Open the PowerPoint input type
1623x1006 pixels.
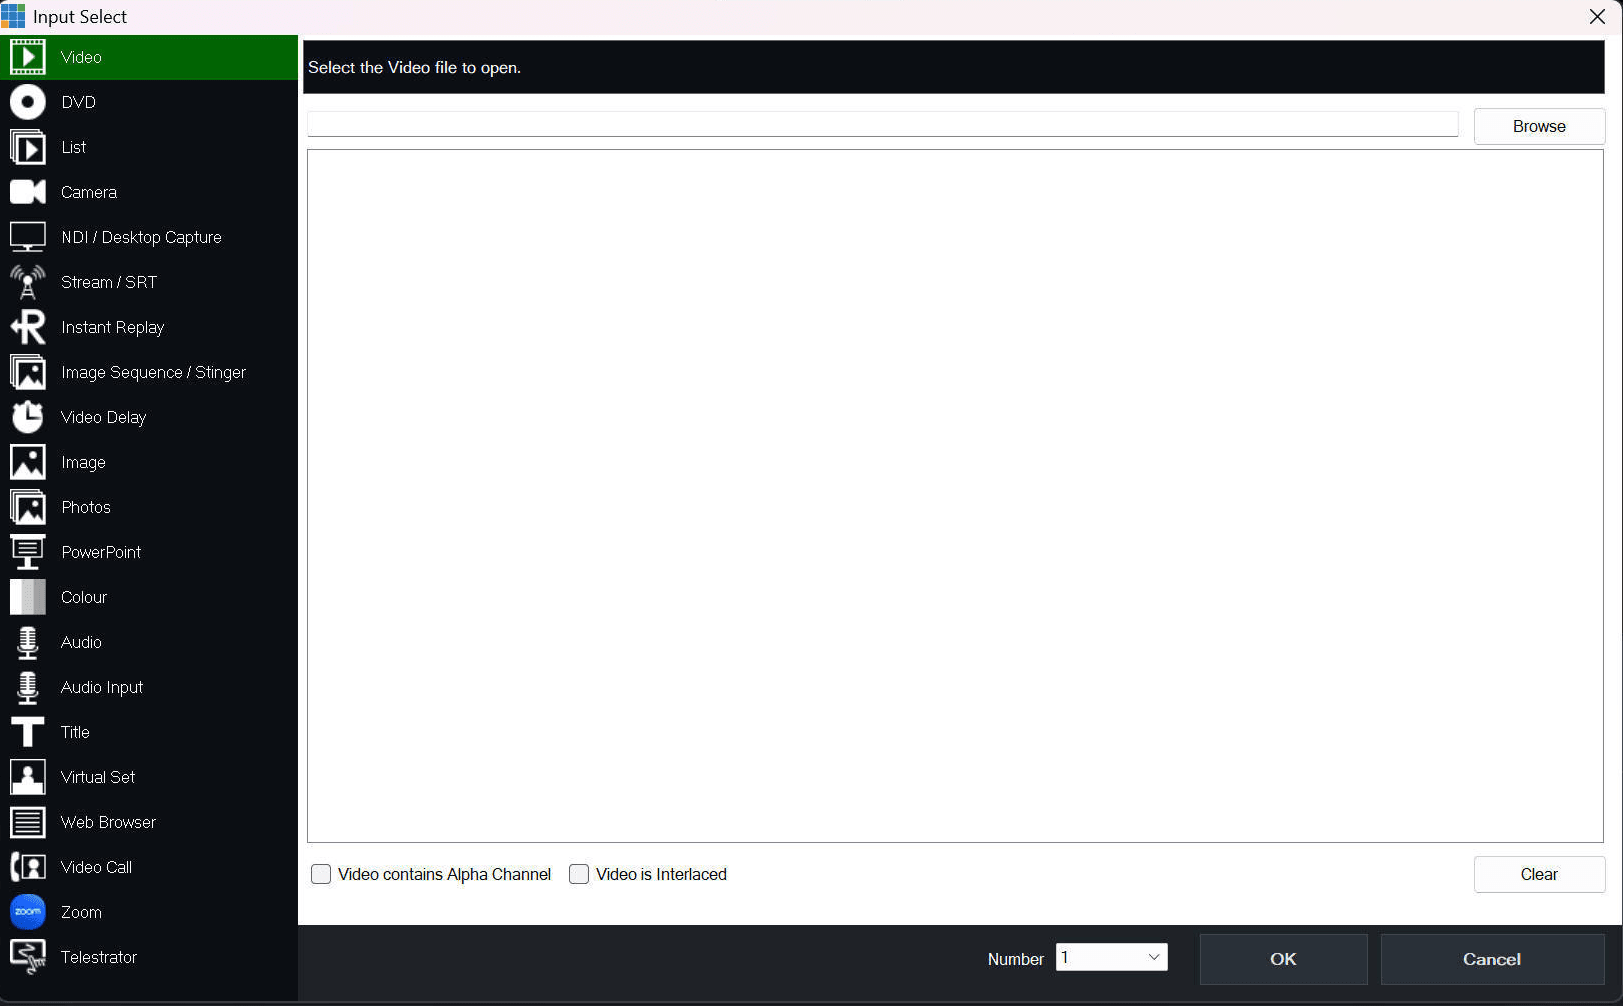point(149,552)
